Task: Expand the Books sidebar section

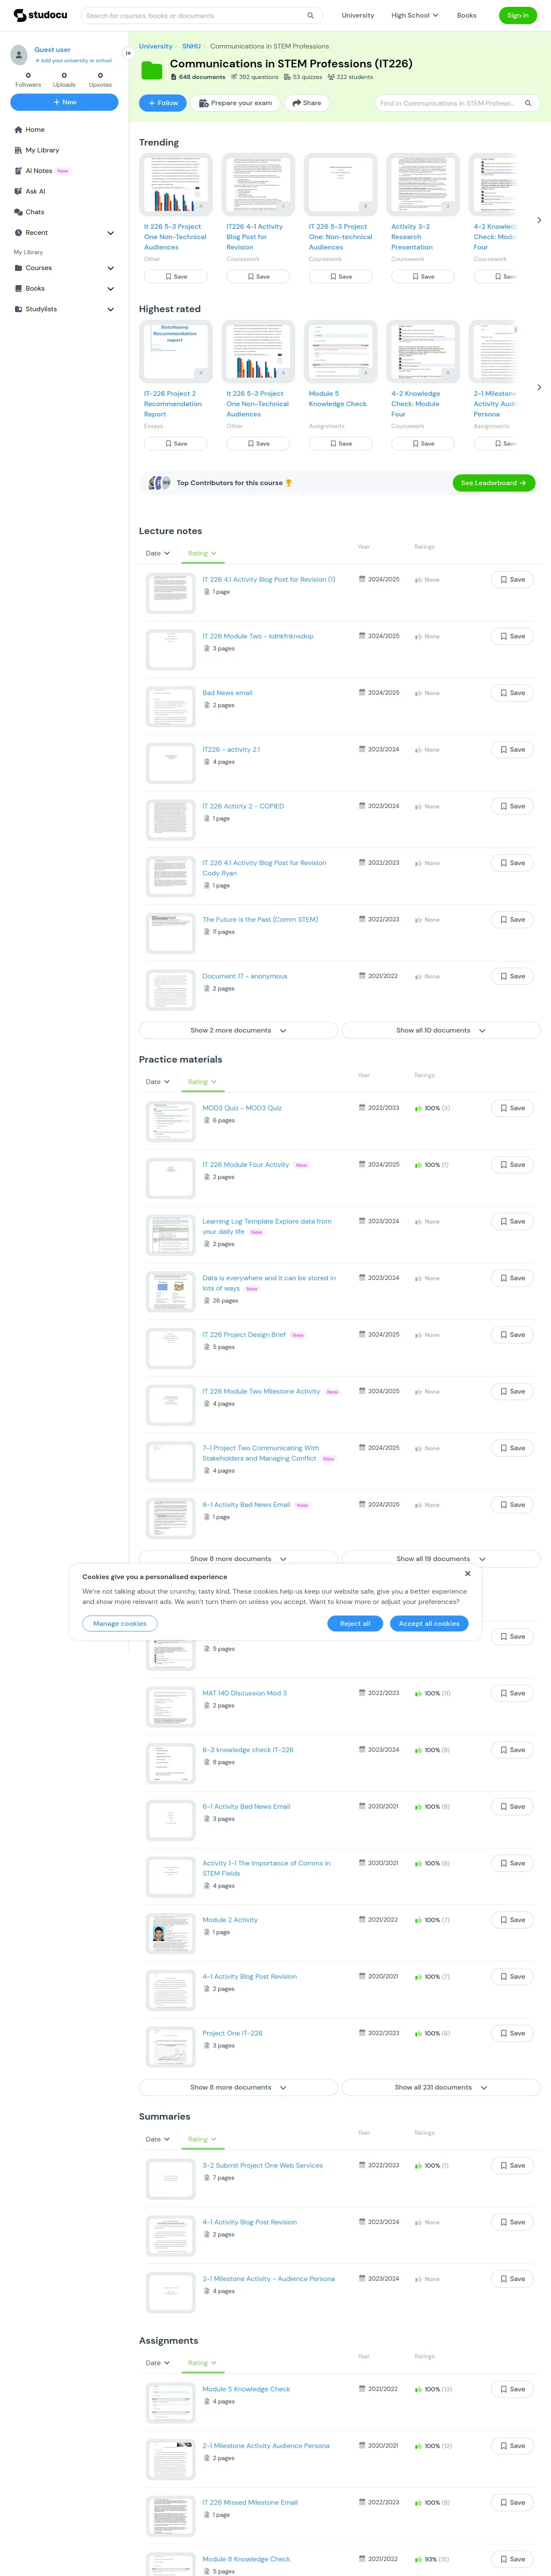Action: [110, 289]
